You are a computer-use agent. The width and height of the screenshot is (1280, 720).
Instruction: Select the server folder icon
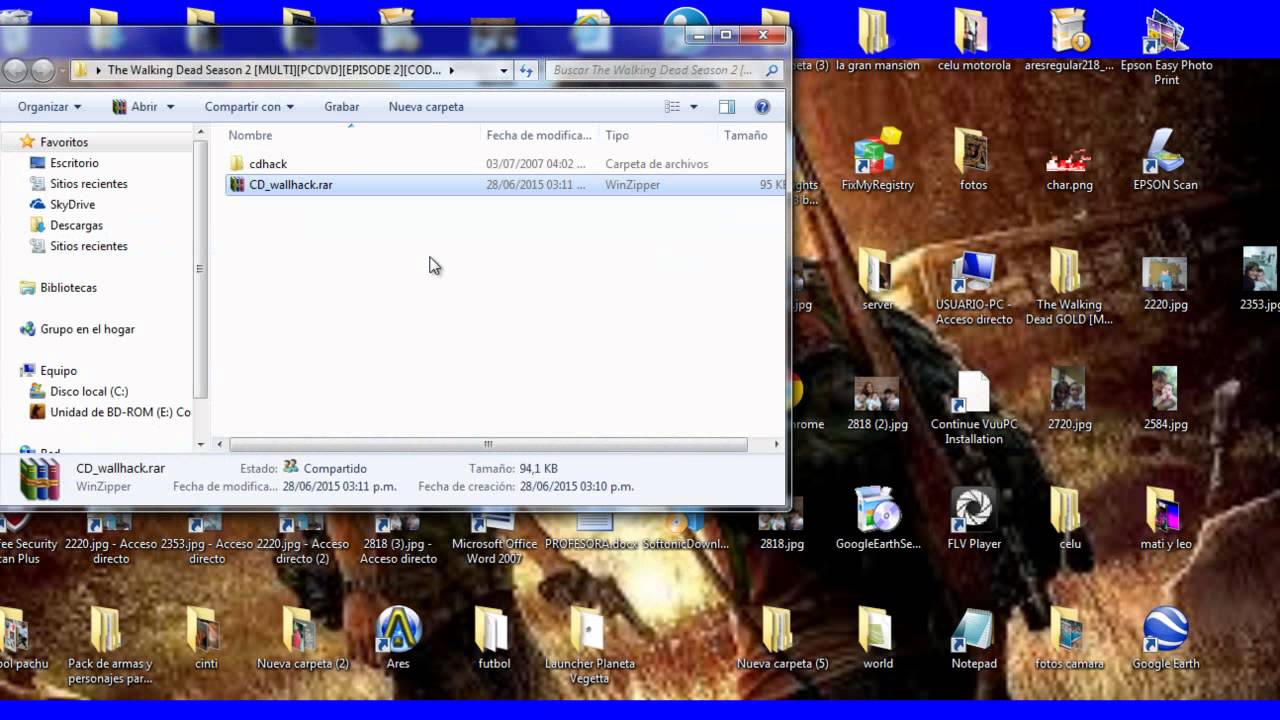877,280
